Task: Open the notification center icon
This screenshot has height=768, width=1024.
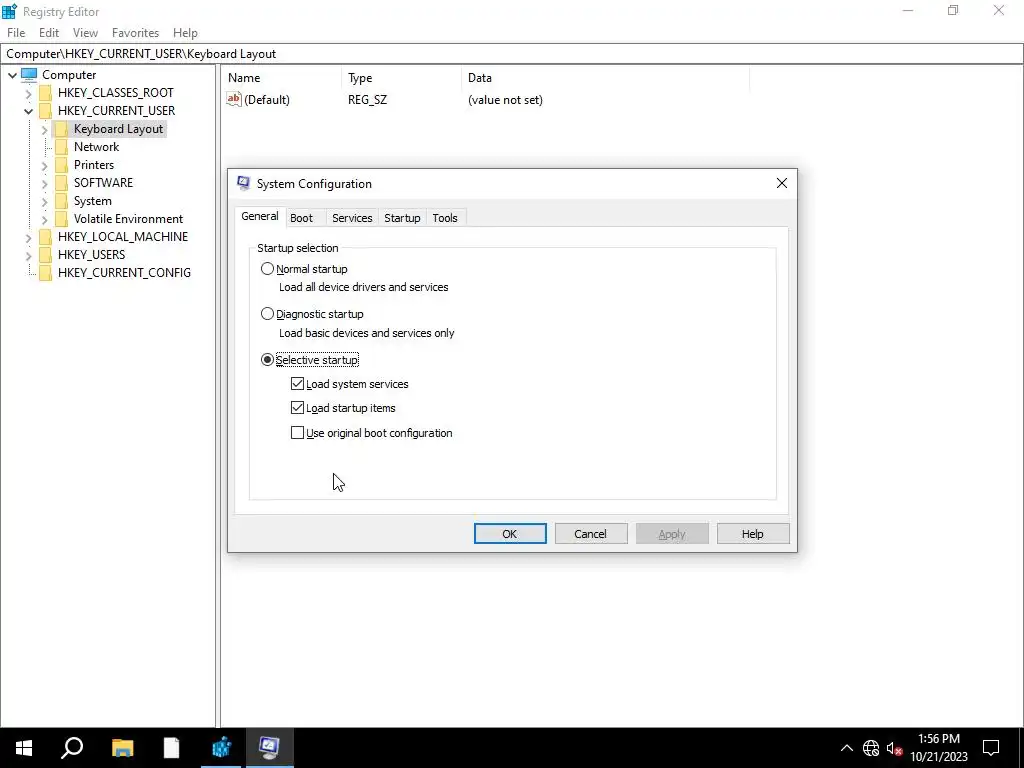Action: [x=991, y=748]
